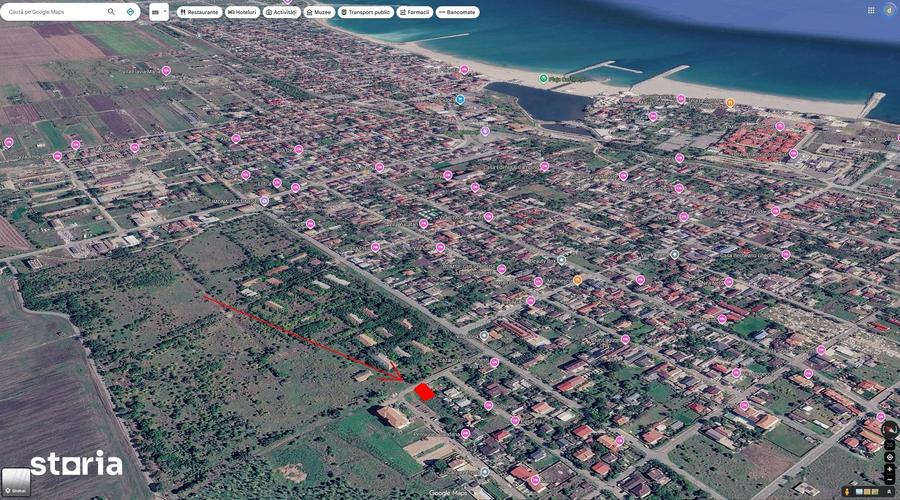The width and height of the screenshot is (900, 500).
Task: Open the second imagery thumbnail in bottom strip
Action: 867,492
